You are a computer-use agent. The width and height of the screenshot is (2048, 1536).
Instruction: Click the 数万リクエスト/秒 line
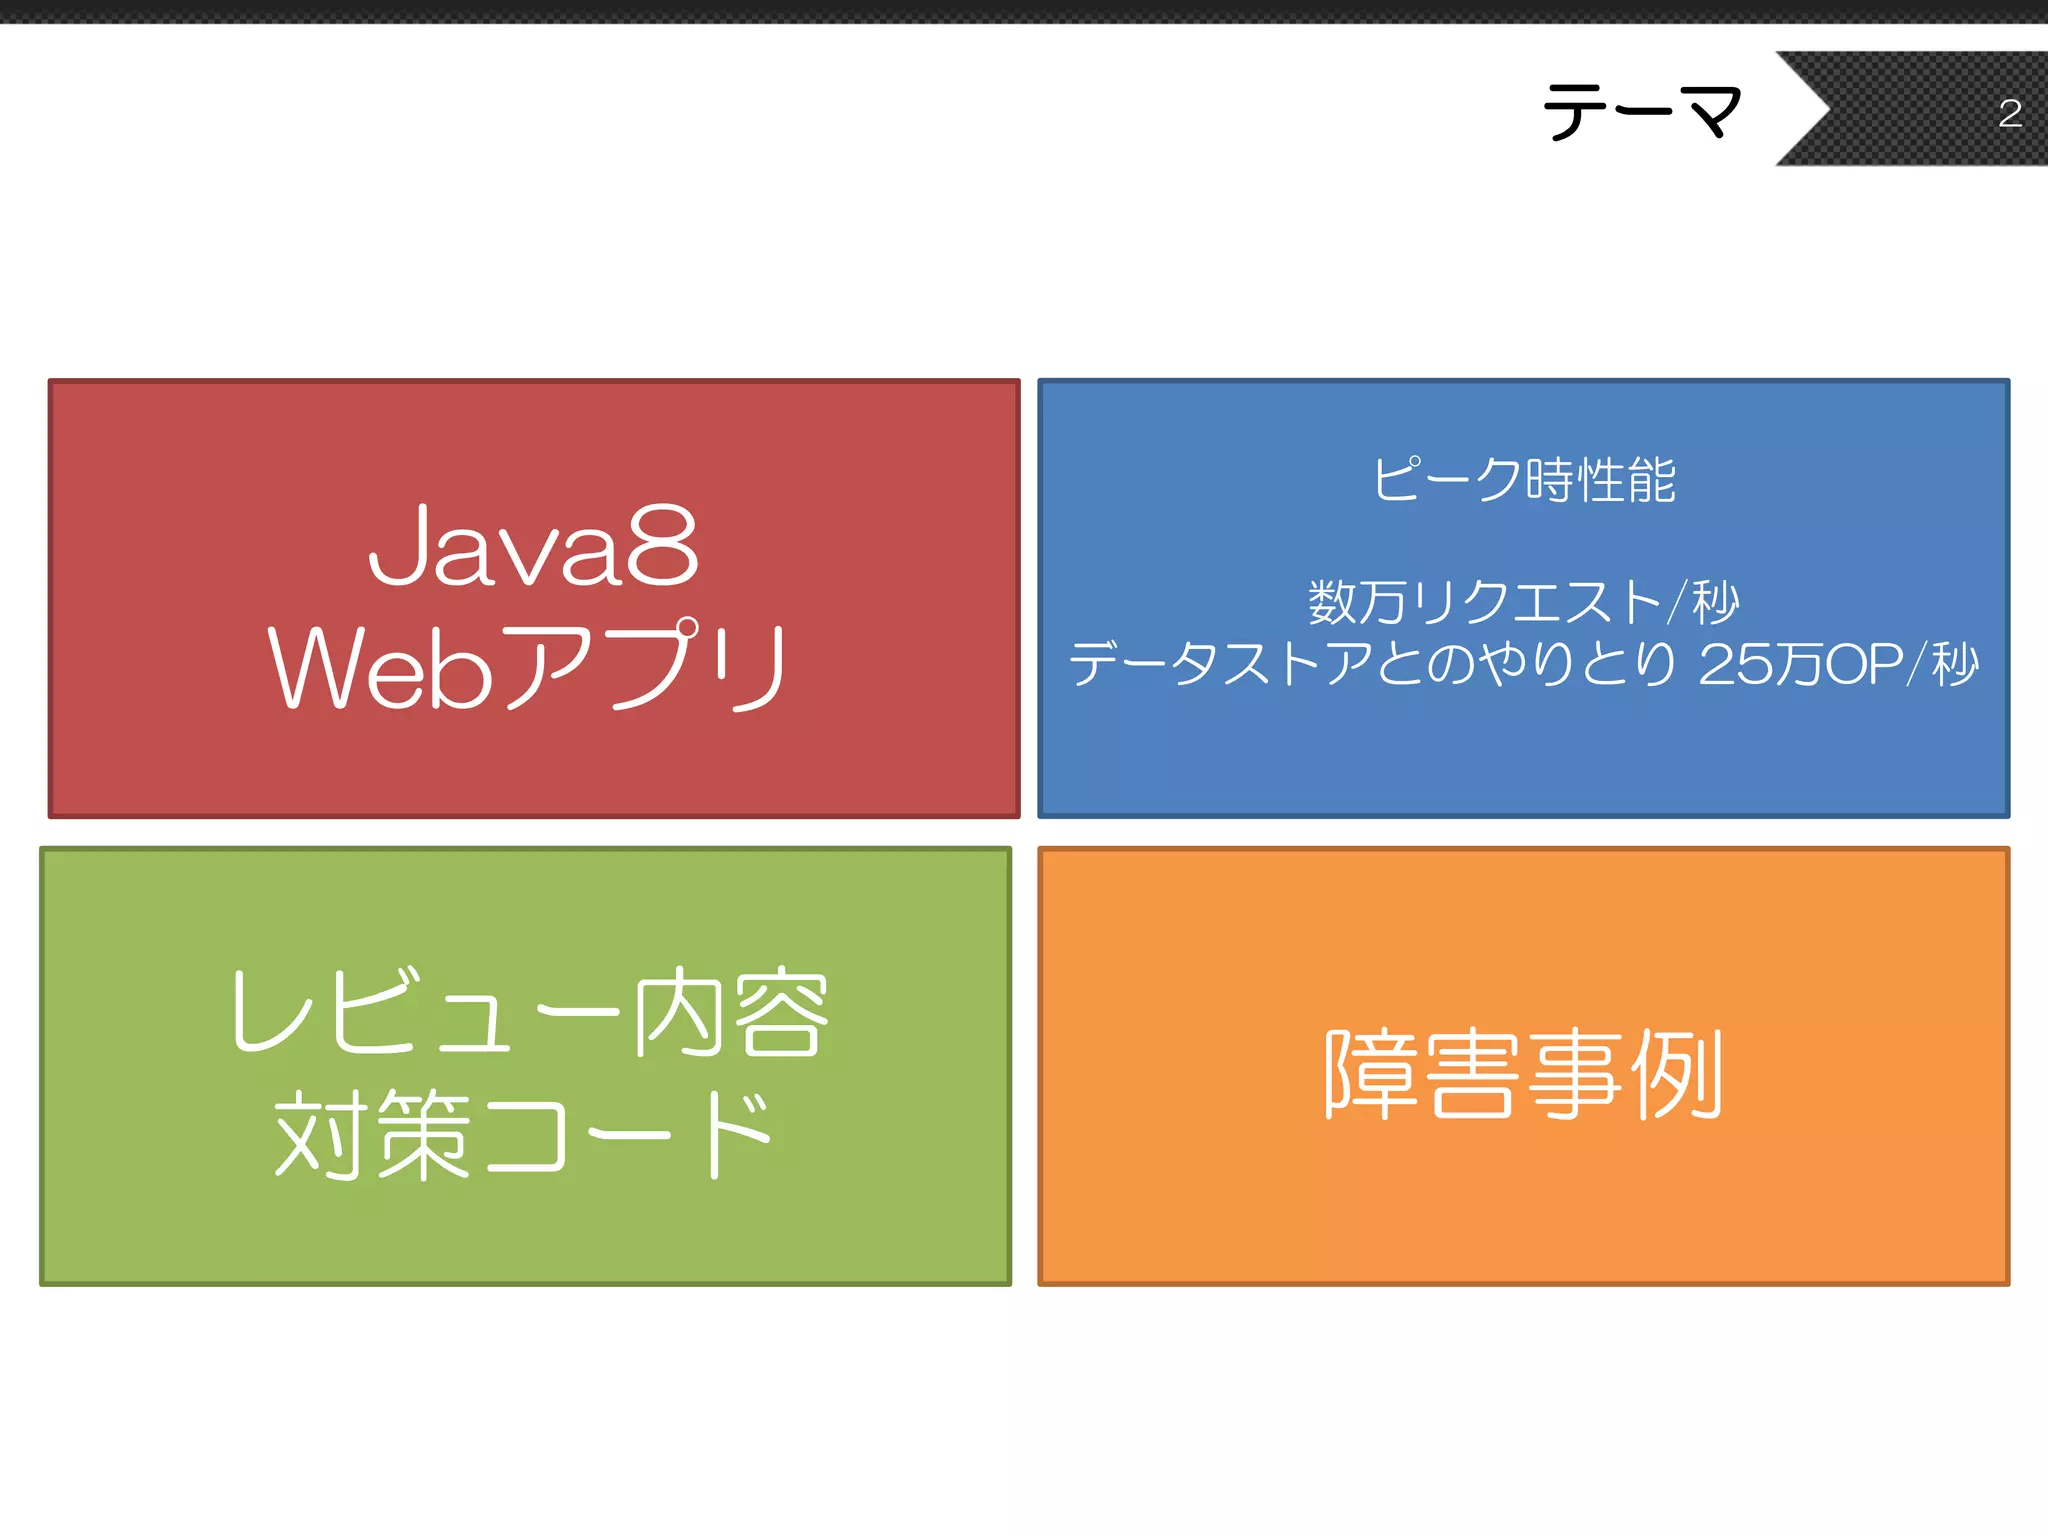pyautogui.click(x=1524, y=602)
